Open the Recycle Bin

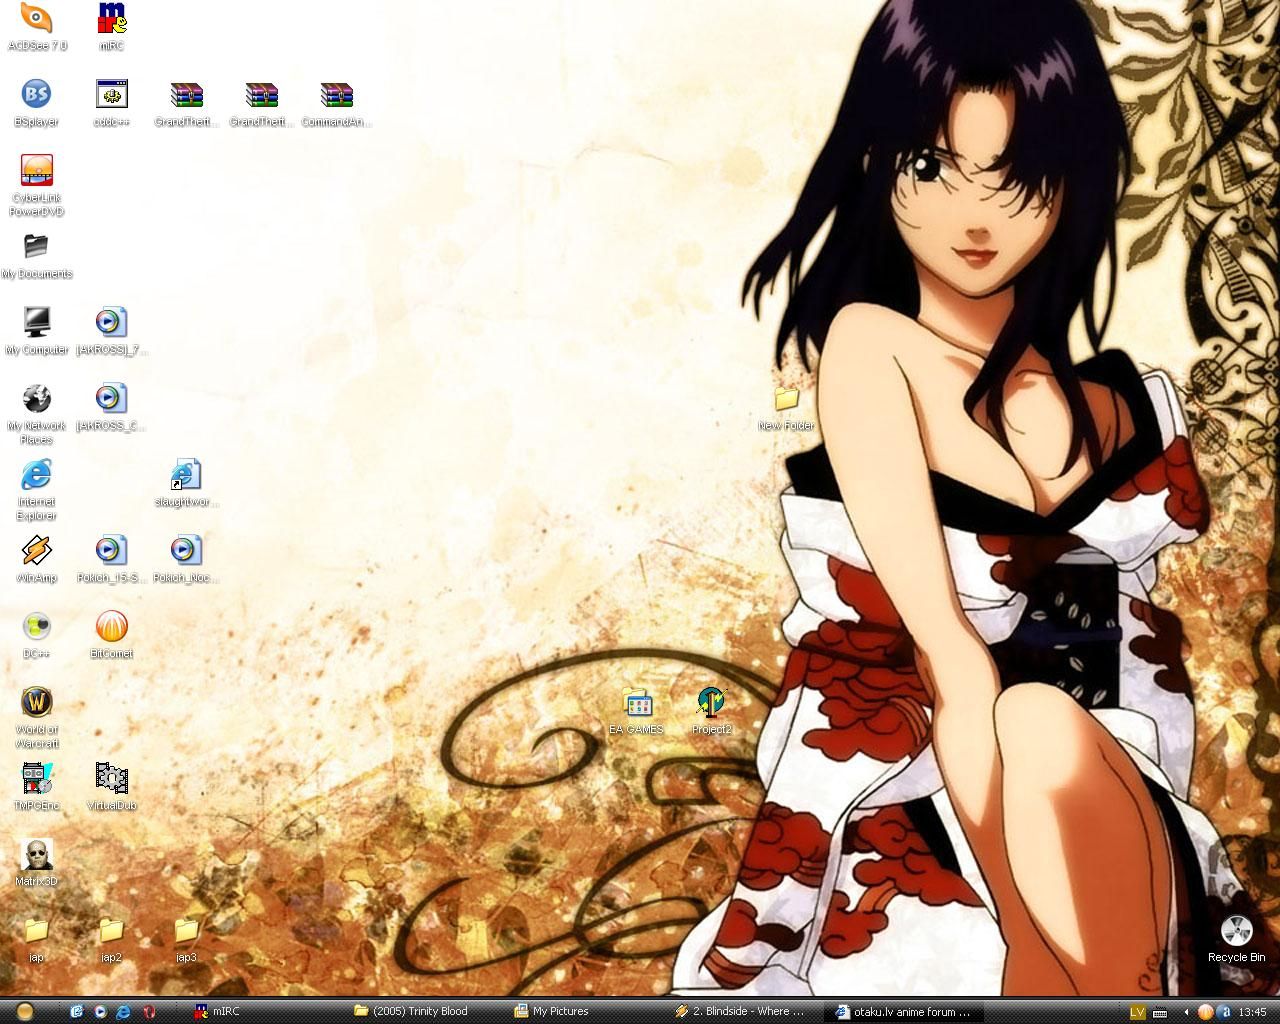pyautogui.click(x=1237, y=939)
